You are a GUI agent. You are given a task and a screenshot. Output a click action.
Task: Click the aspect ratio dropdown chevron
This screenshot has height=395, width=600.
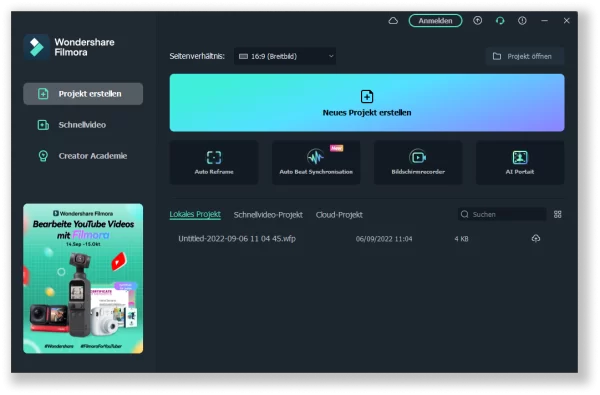(x=331, y=56)
